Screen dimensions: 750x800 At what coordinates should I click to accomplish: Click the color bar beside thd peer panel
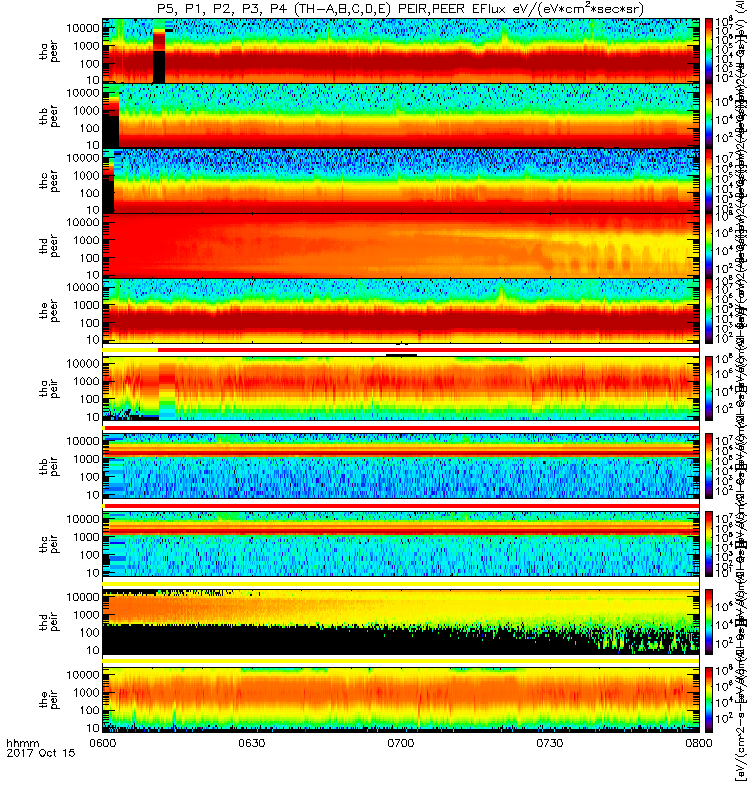coord(709,245)
